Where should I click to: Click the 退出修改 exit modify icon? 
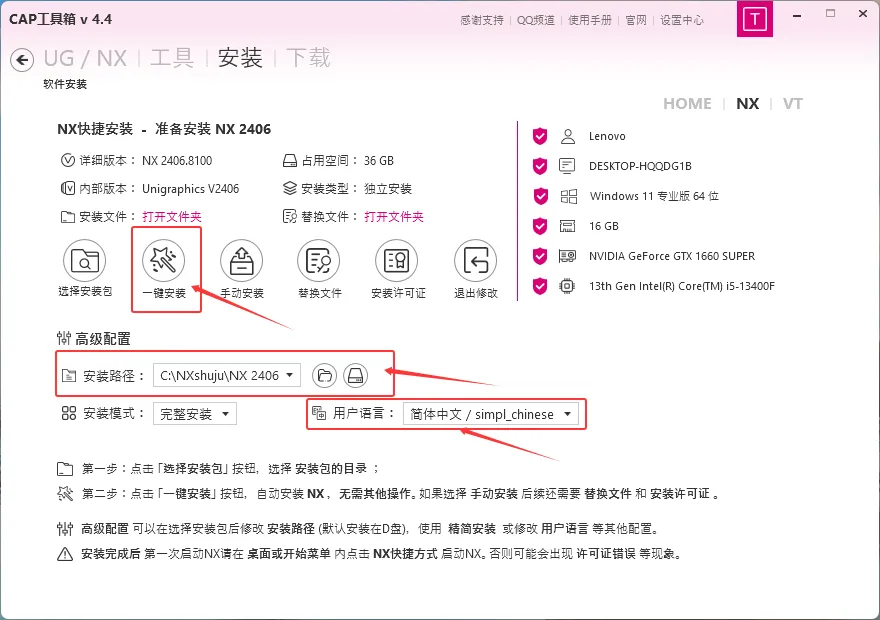[x=475, y=260]
